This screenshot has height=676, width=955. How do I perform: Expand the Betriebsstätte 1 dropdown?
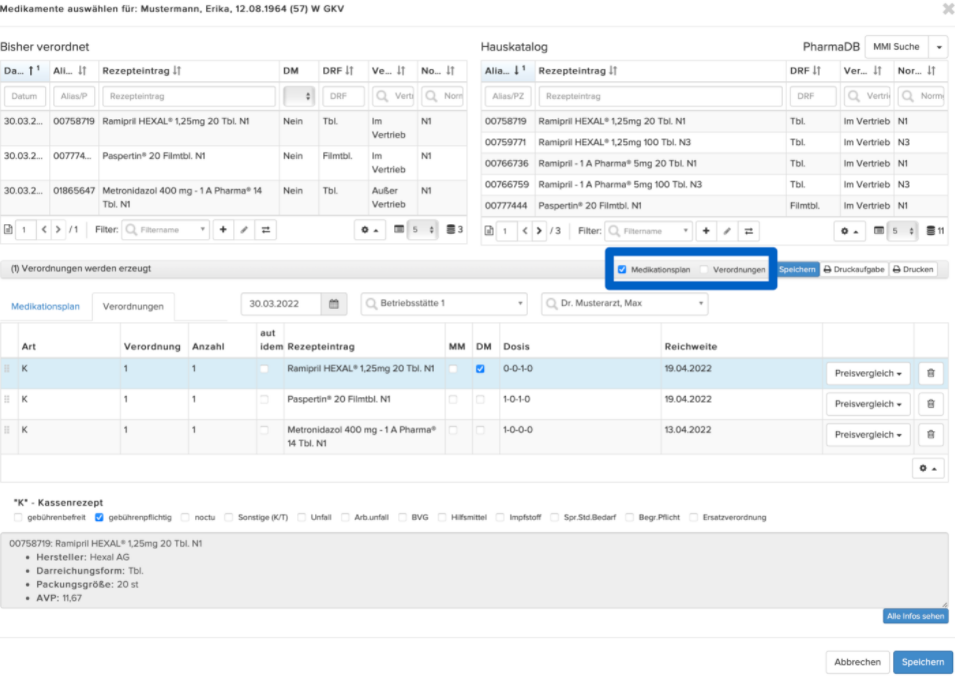click(x=444, y=303)
